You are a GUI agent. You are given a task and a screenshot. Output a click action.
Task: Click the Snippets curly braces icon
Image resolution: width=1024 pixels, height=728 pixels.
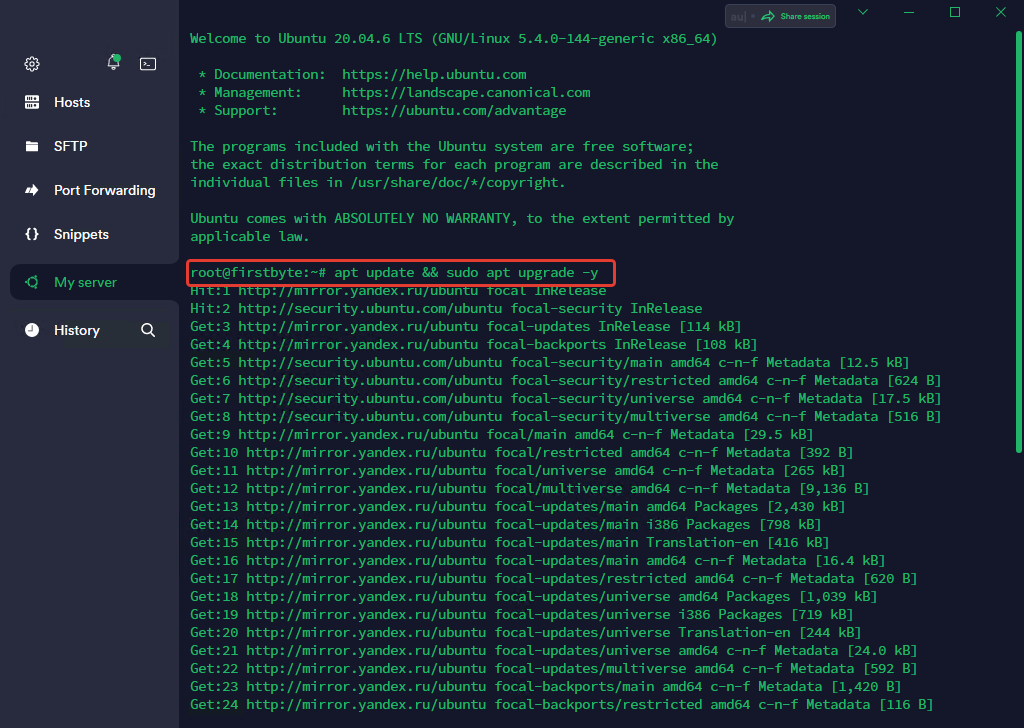click(32, 234)
